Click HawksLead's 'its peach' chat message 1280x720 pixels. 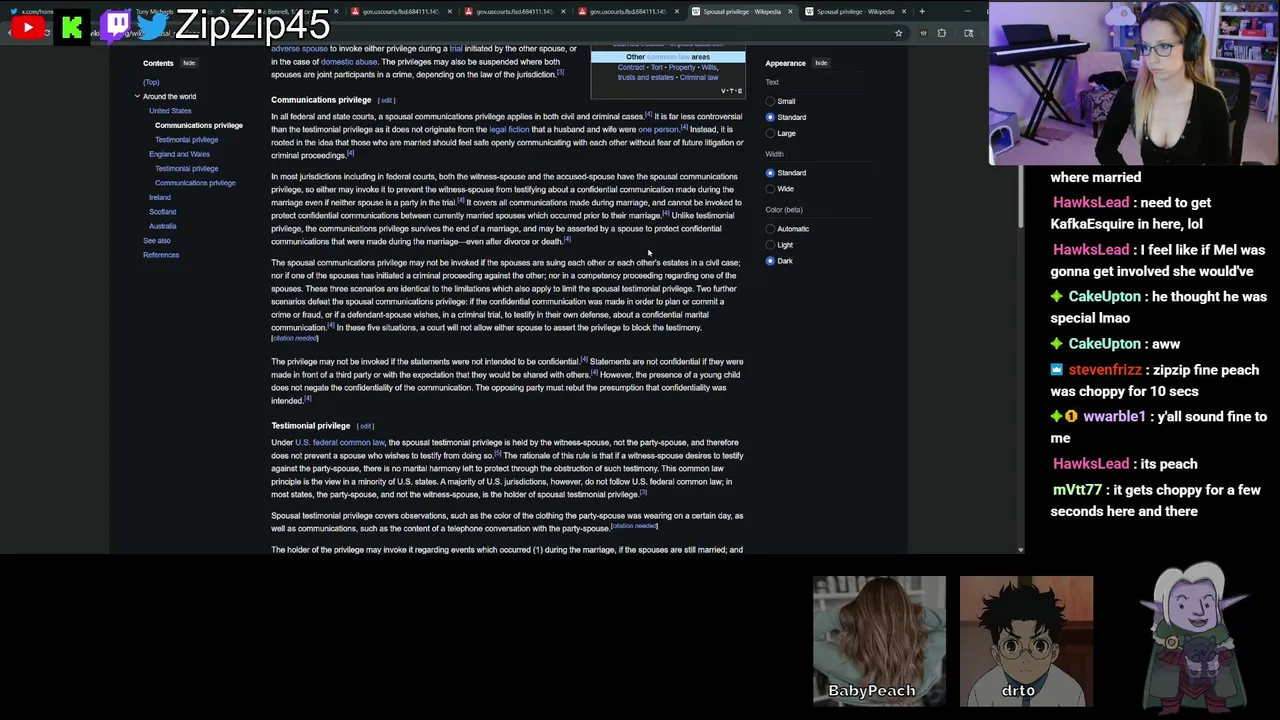1125,464
